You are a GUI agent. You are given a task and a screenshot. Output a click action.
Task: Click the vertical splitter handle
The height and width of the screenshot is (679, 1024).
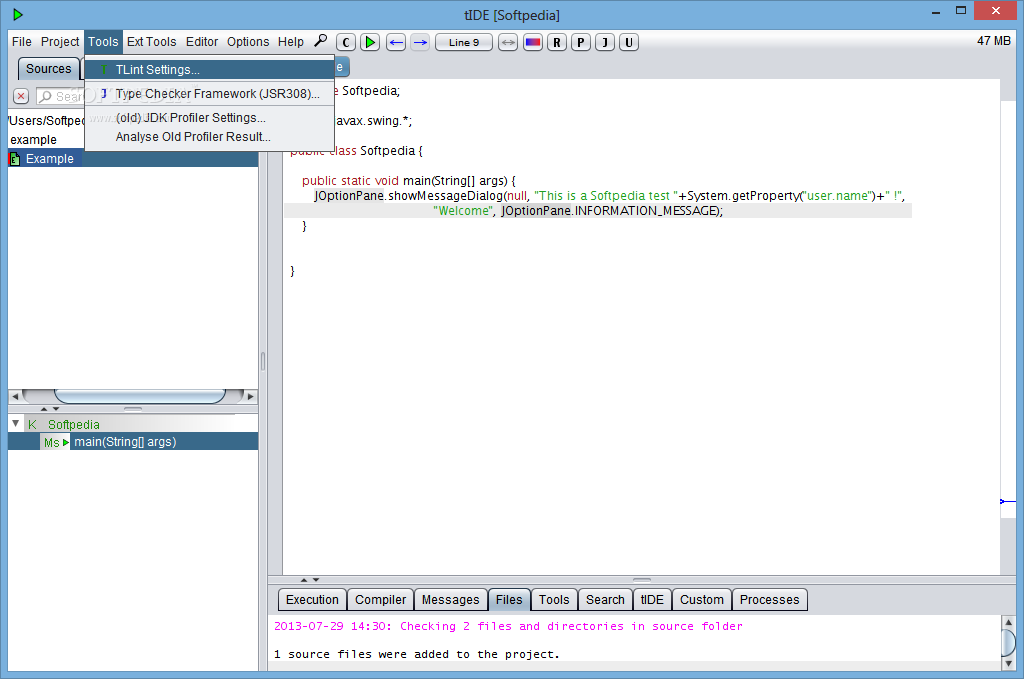[x=263, y=362]
